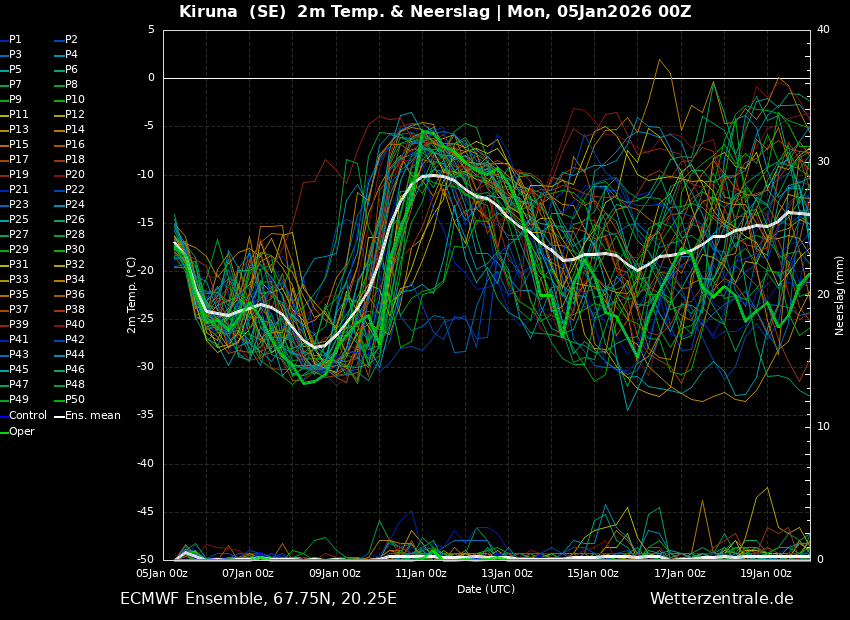Select legend item 'P11'
Screen dimensions: 850x620
14,114
